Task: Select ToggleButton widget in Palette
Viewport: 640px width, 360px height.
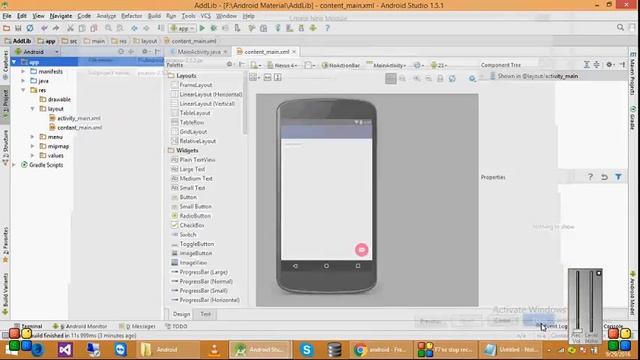Action: pos(192,244)
